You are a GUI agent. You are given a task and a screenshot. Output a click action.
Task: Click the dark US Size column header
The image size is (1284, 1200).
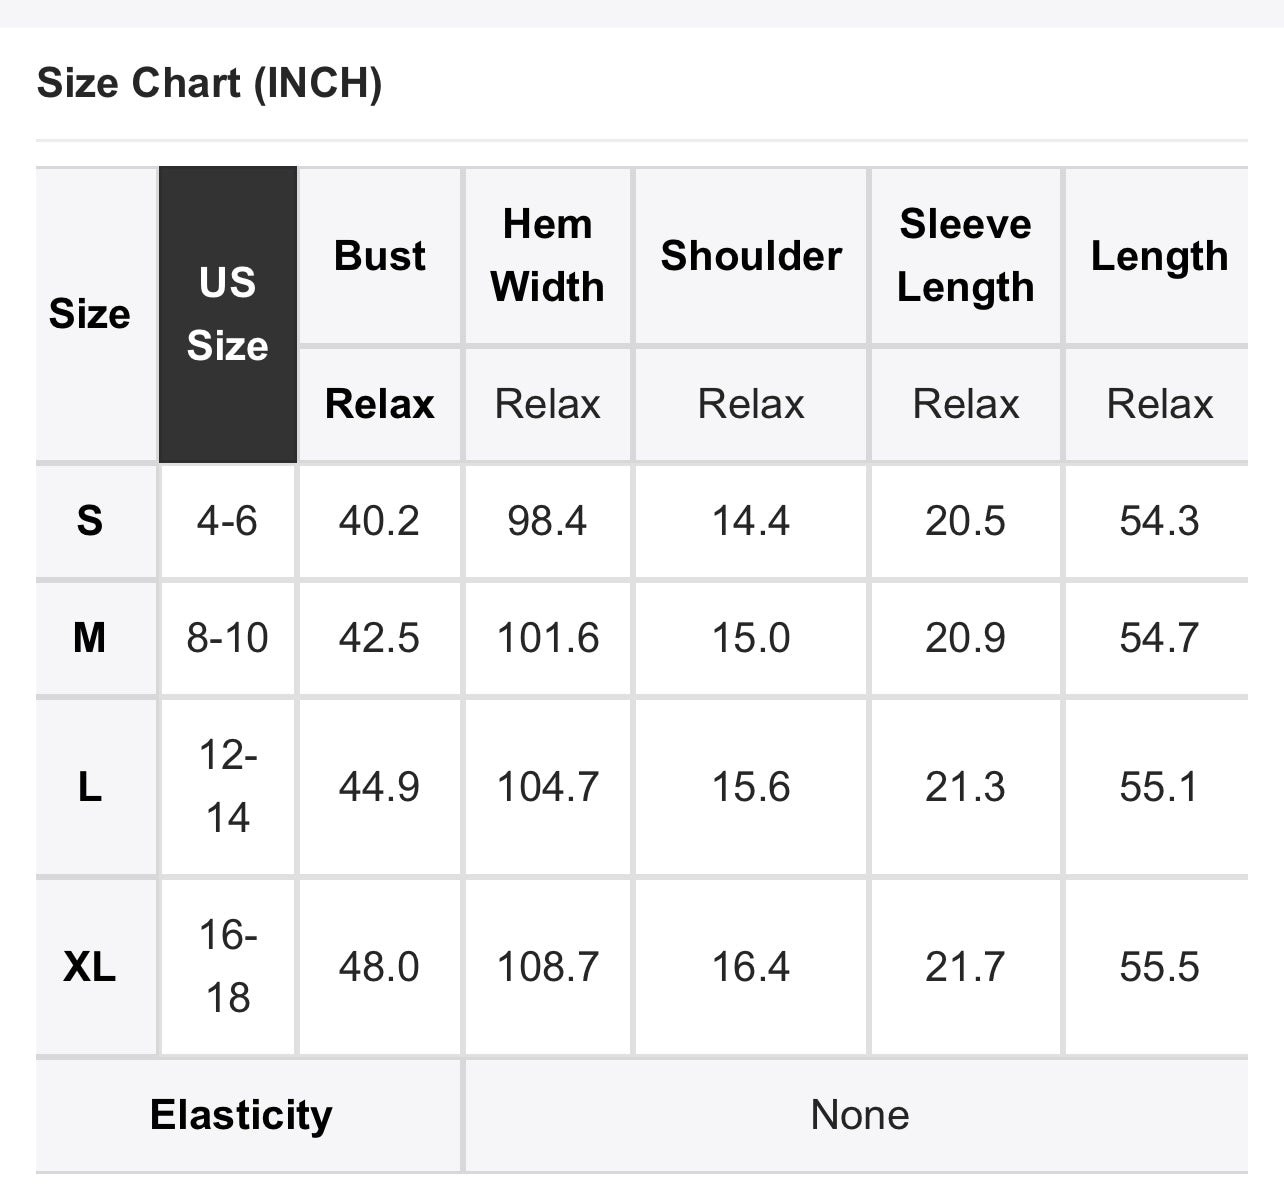tap(228, 314)
